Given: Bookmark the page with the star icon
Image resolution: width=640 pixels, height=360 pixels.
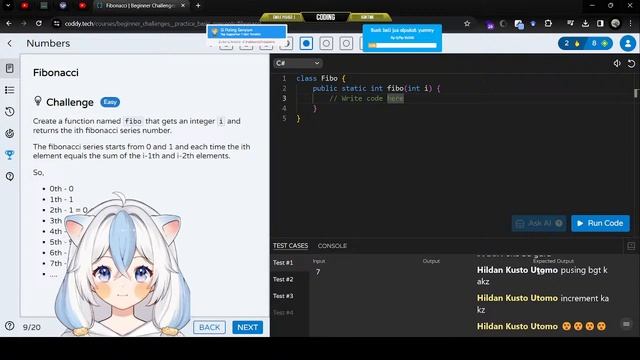Looking at the screenshot, I should (x=467, y=24).
